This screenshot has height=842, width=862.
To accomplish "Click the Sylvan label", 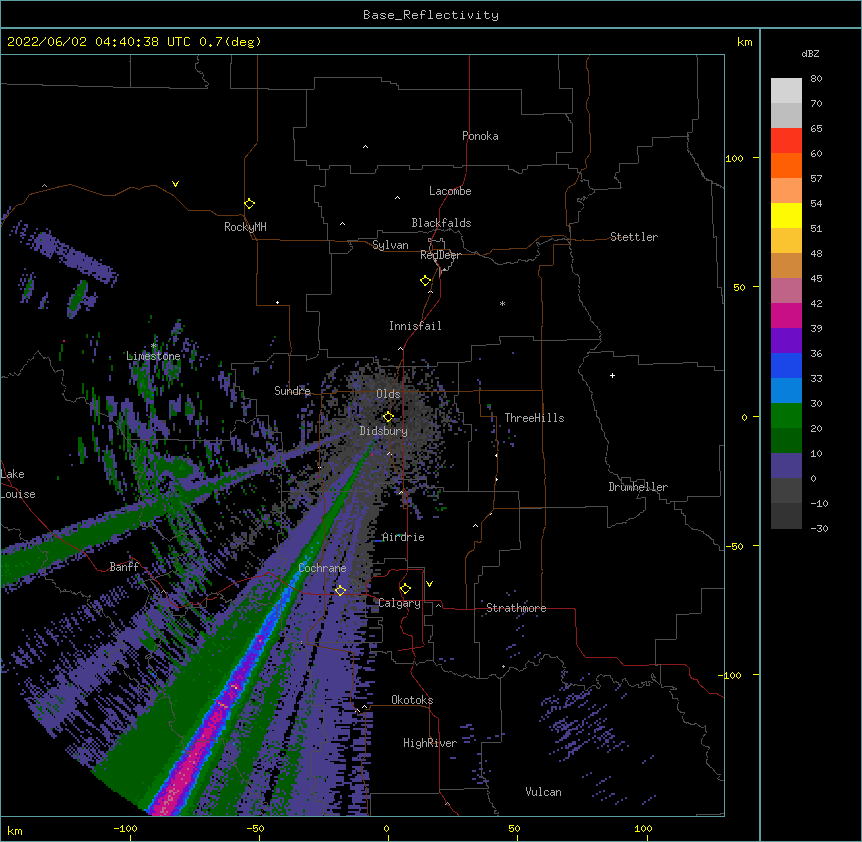I will pyautogui.click(x=390, y=245).
